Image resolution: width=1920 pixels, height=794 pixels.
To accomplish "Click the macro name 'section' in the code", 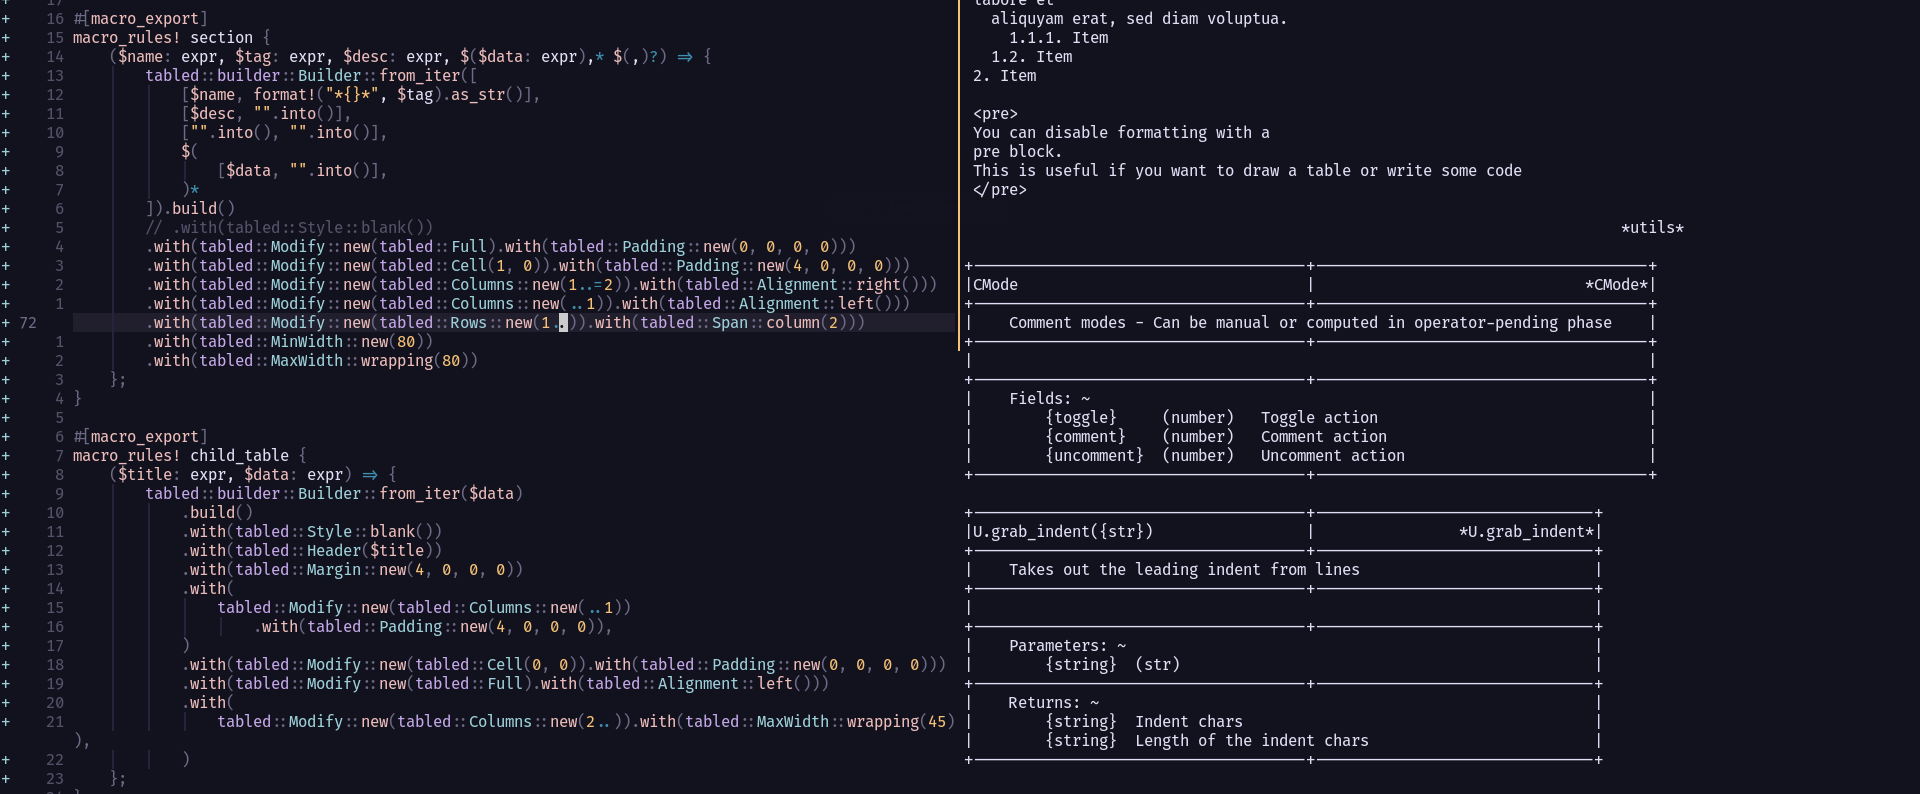I will click(222, 38).
